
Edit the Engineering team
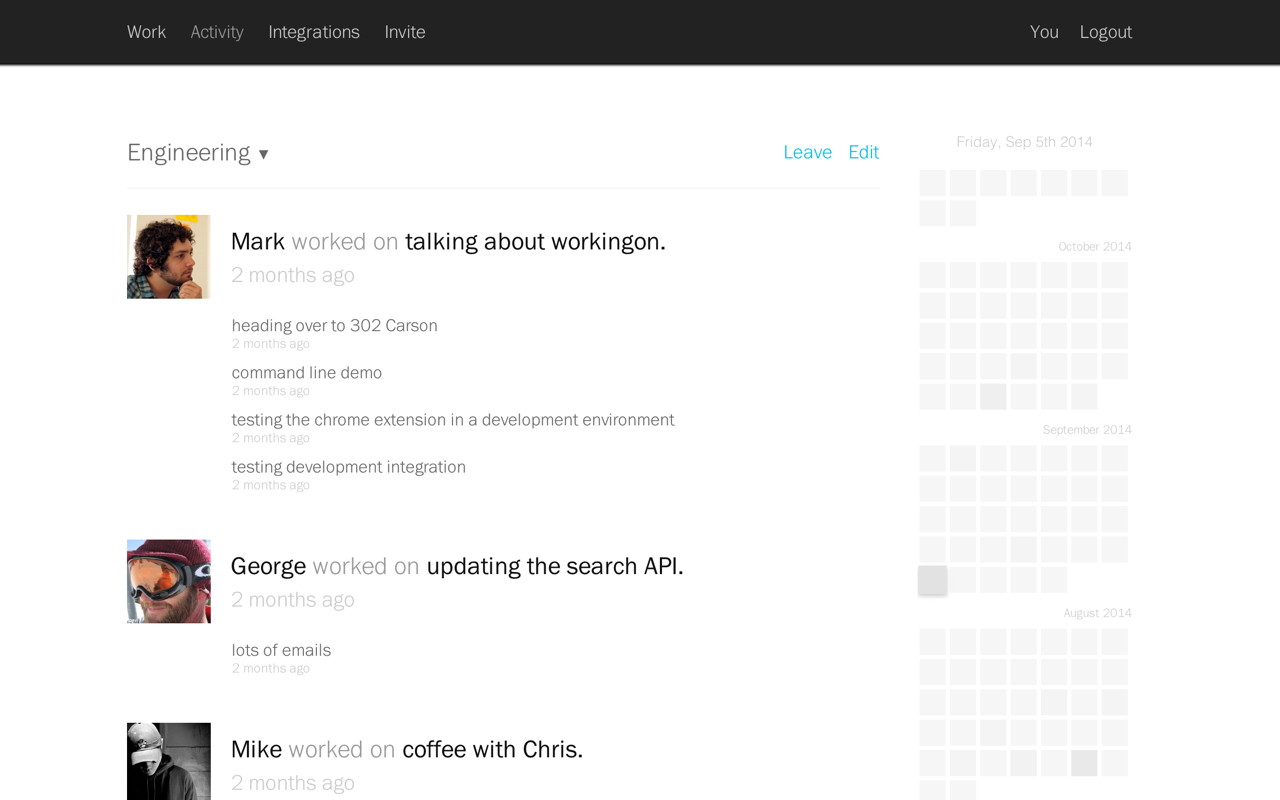(864, 152)
